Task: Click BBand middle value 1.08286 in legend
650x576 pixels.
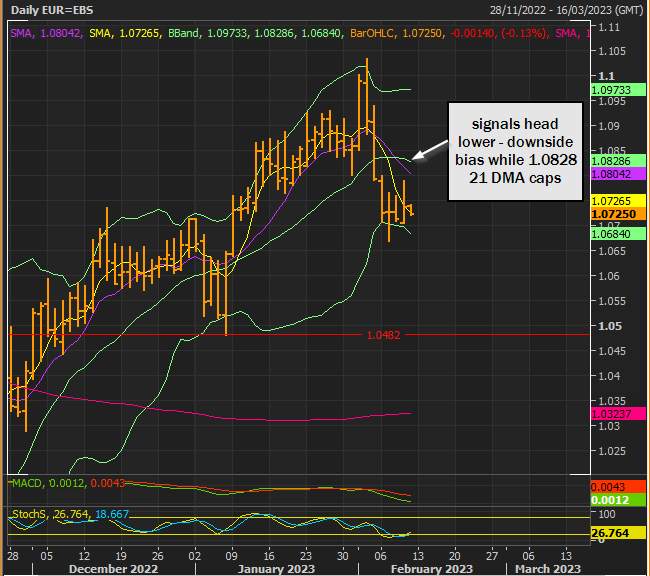Action: click(x=274, y=33)
